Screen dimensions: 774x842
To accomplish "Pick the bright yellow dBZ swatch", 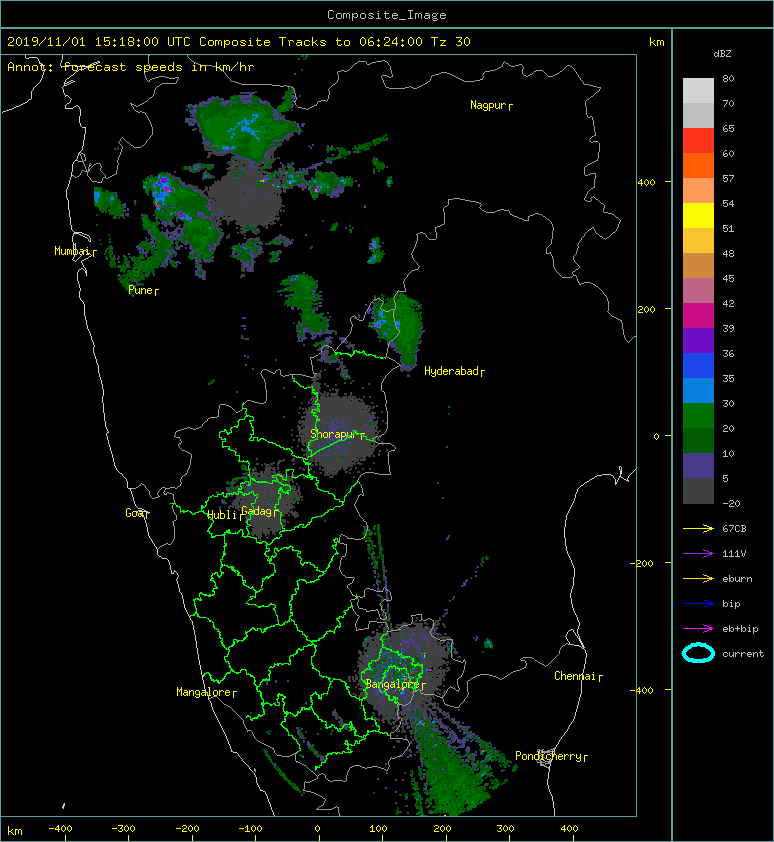I will pyautogui.click(x=698, y=215).
